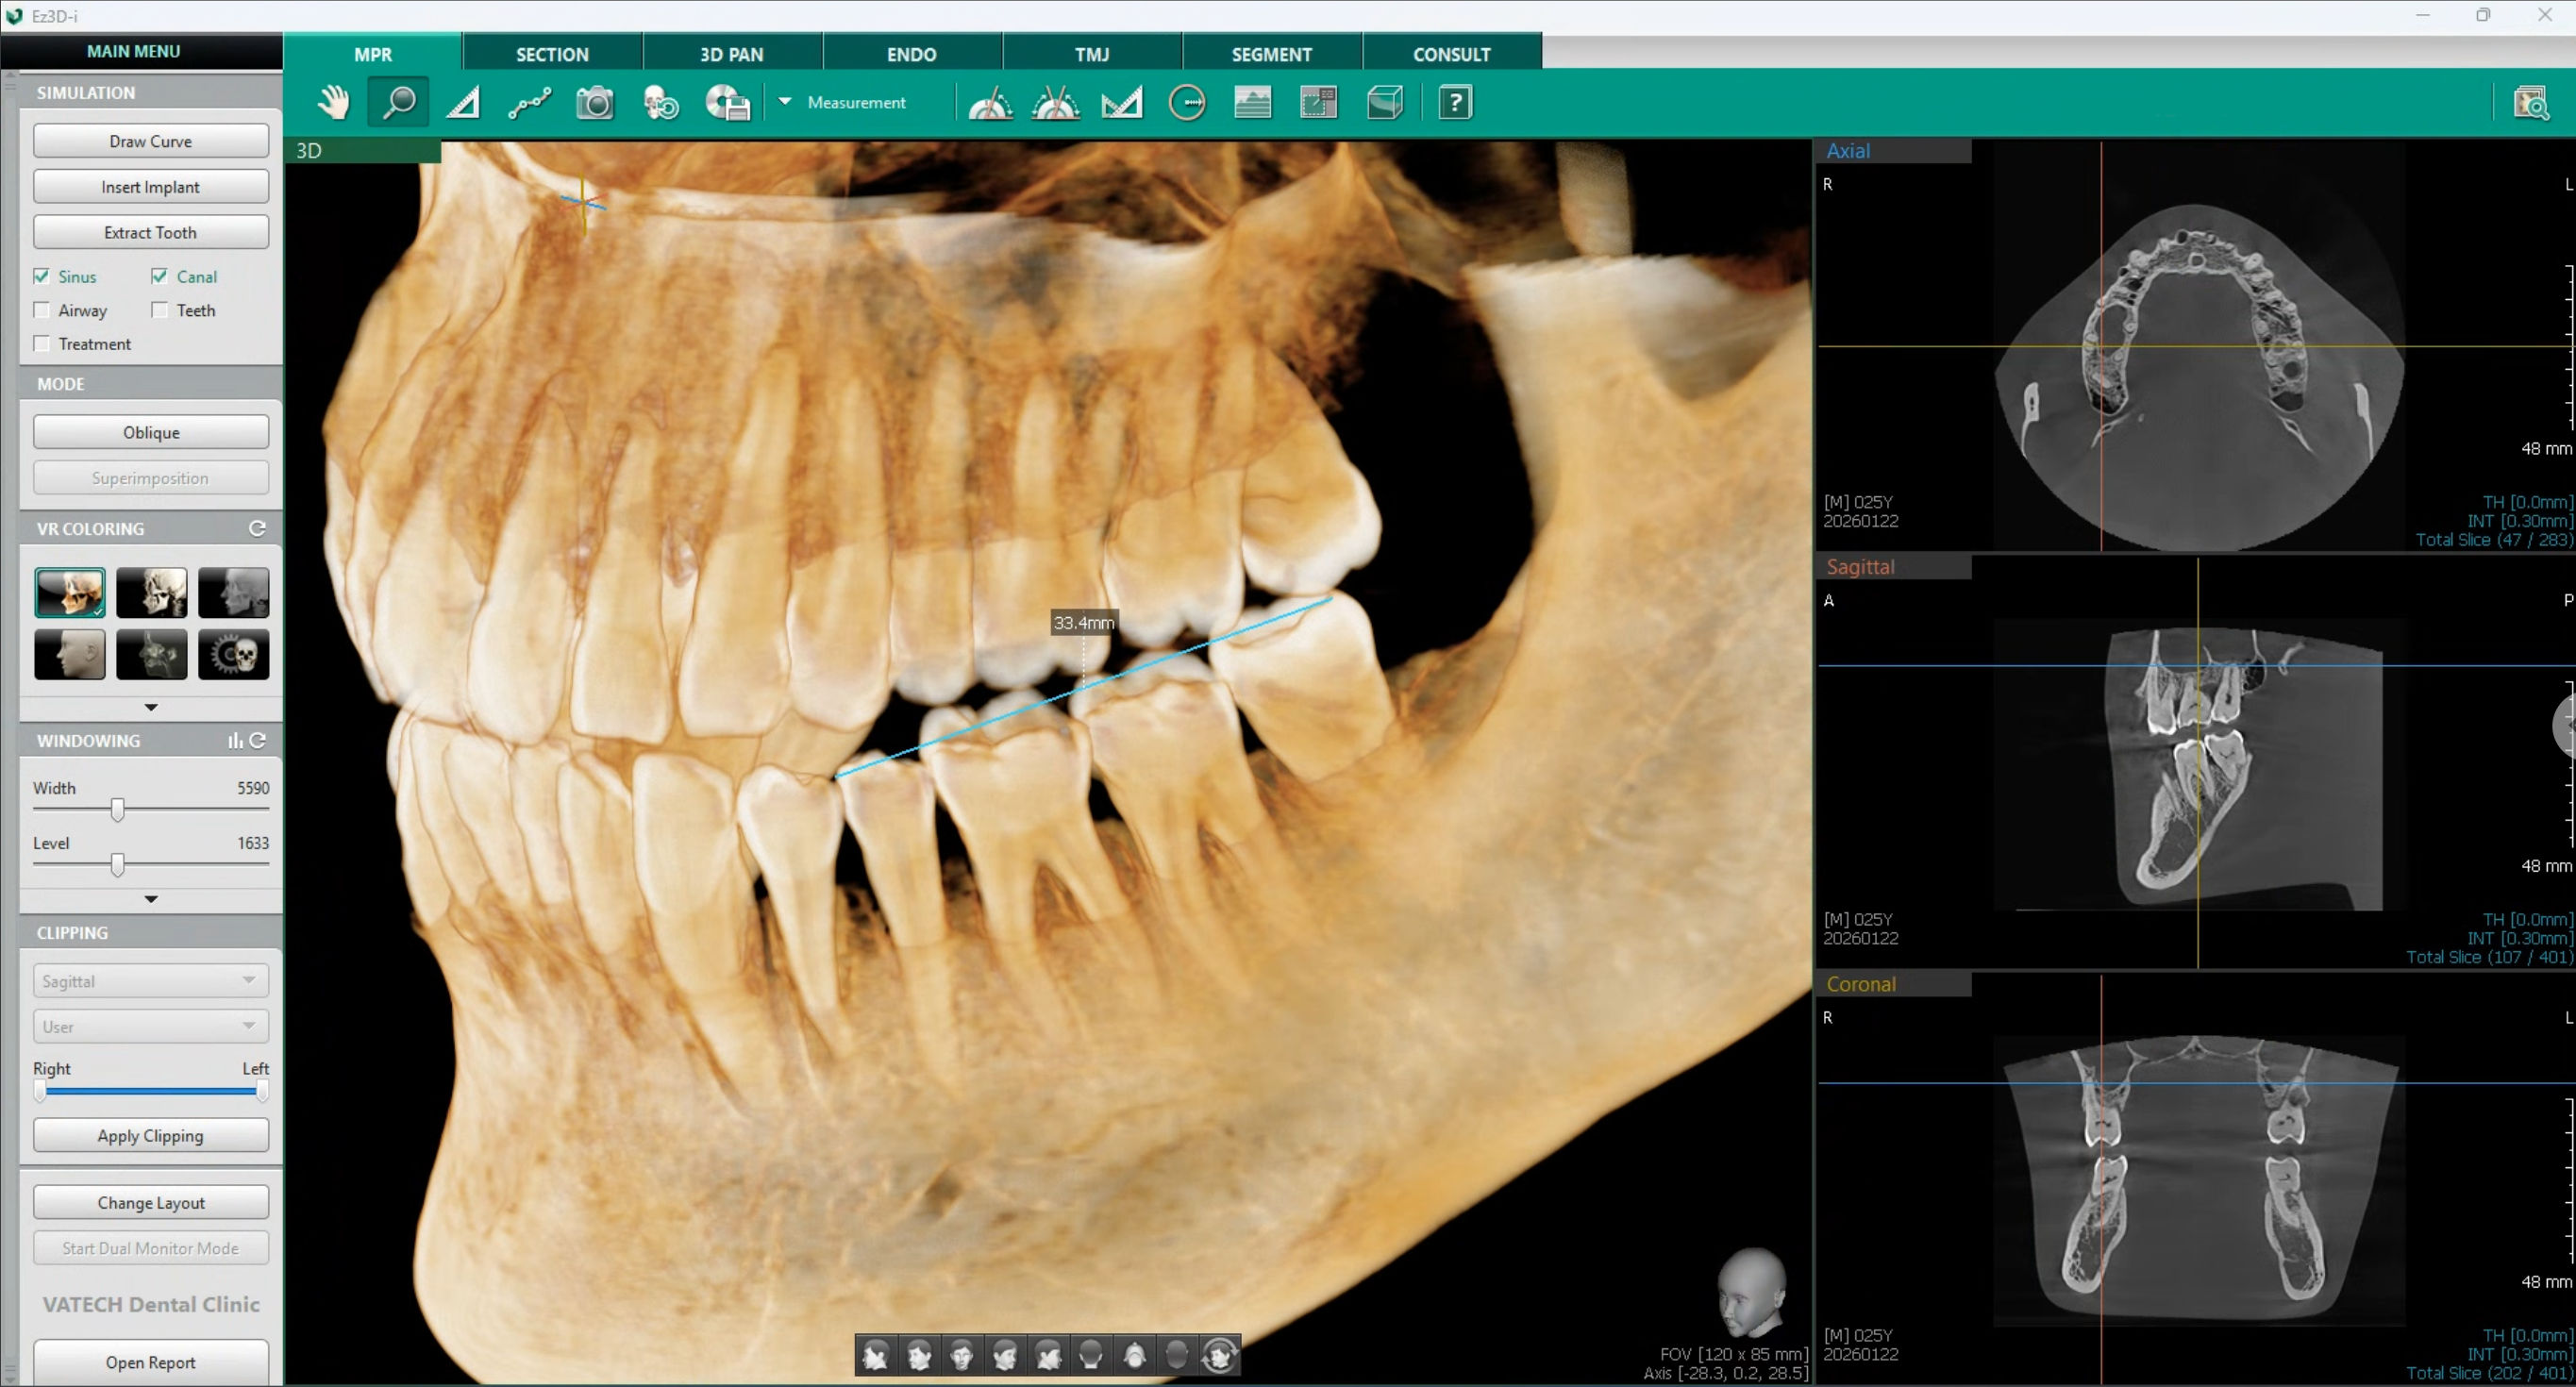Open the Sagittal clipping dropdown
Viewport: 2576px width, 1387px height.
(x=151, y=981)
